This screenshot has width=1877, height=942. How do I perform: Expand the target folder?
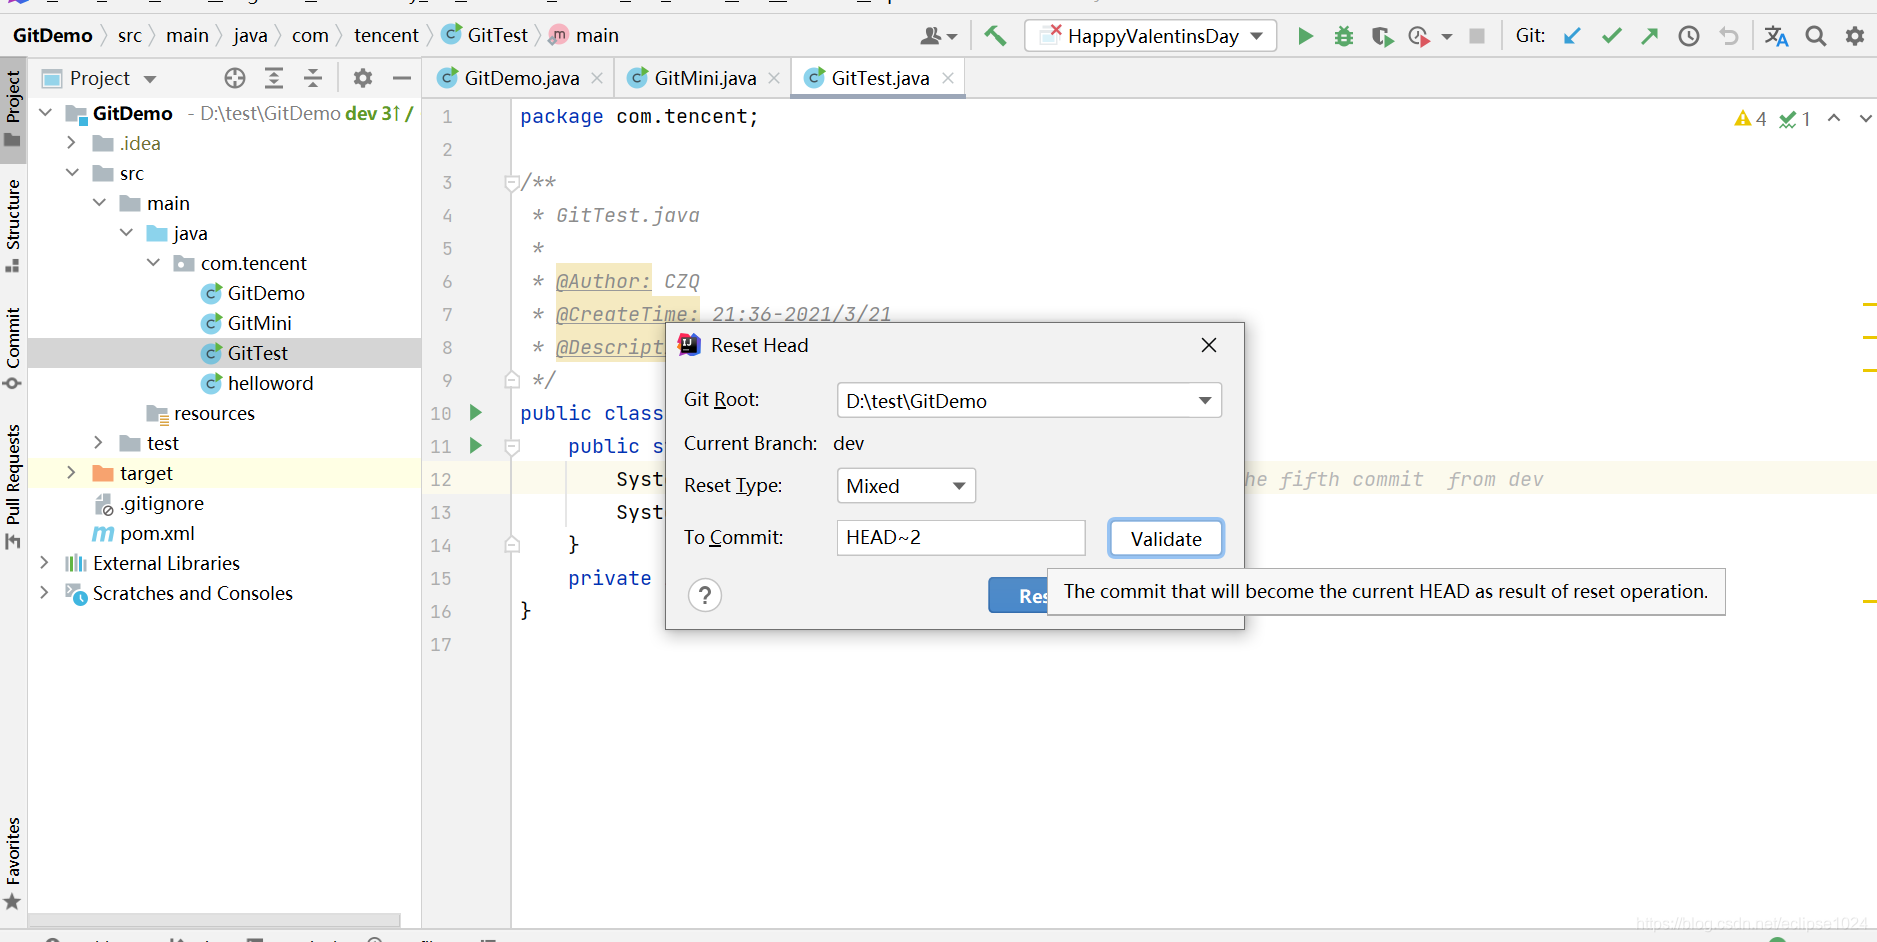click(x=72, y=473)
